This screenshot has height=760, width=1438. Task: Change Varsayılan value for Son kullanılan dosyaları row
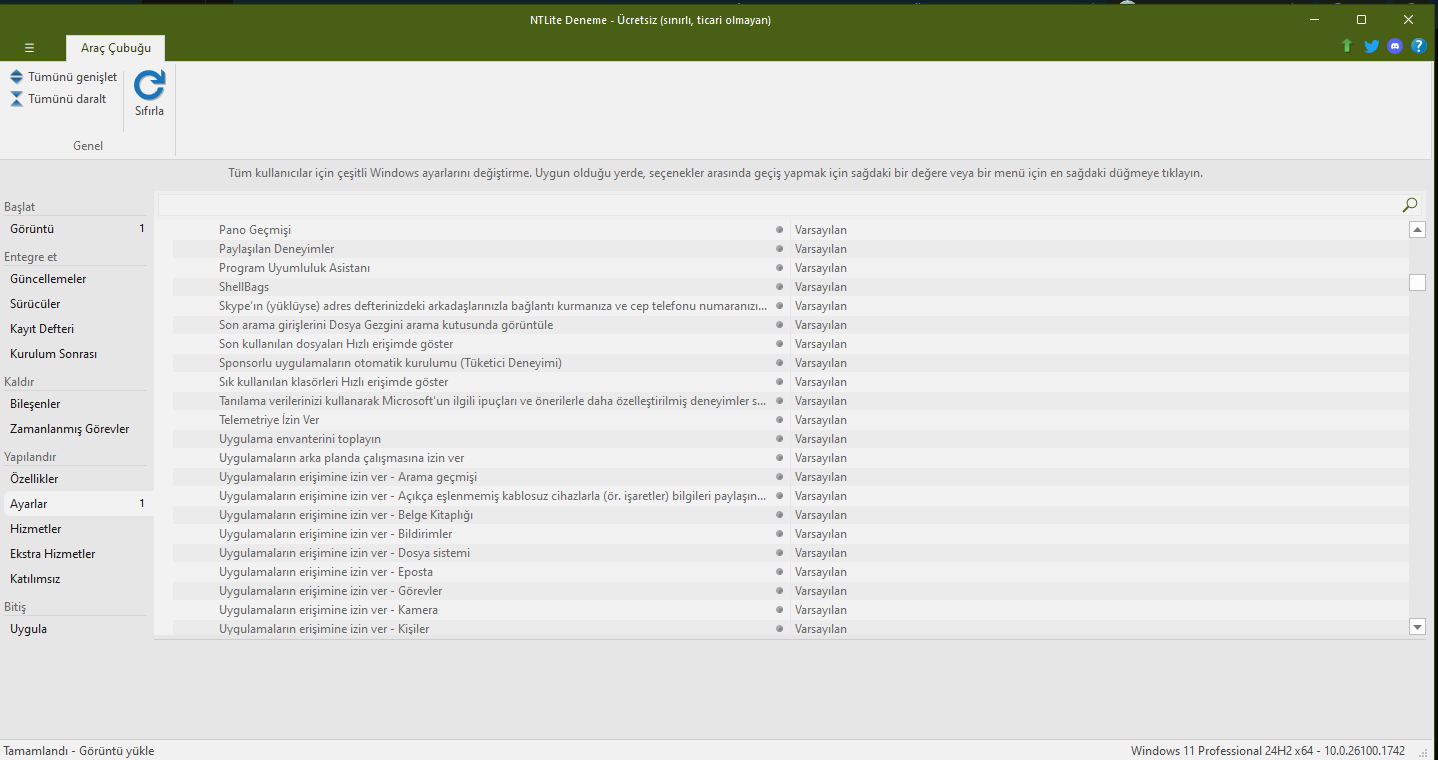pyautogui.click(x=821, y=344)
